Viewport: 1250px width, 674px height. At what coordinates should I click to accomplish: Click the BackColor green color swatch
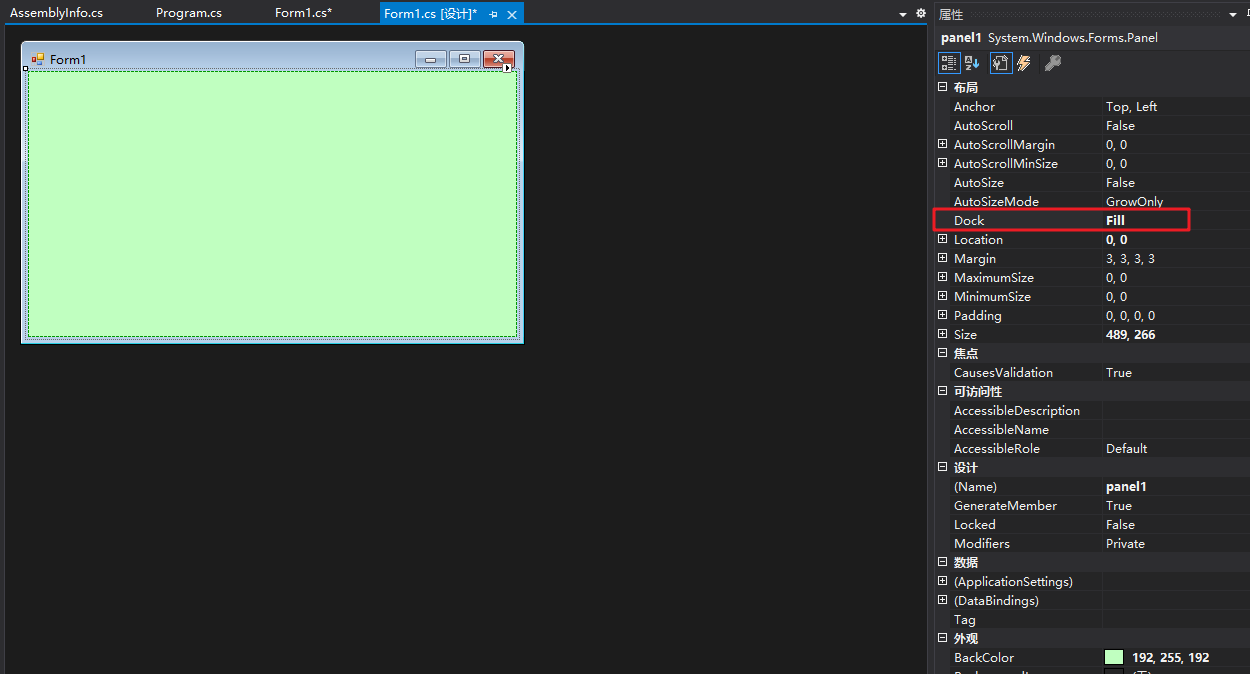coord(1113,657)
